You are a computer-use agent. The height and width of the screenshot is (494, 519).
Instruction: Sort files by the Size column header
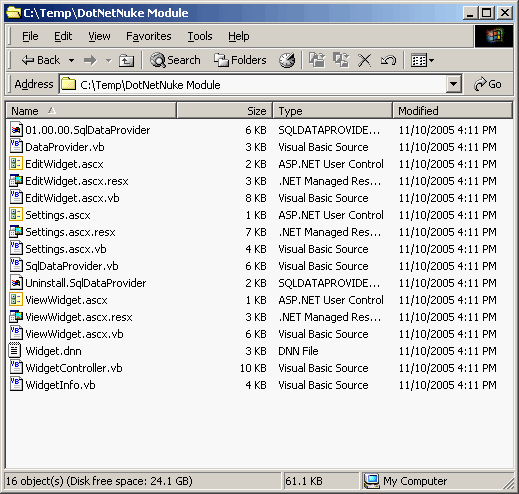point(225,111)
